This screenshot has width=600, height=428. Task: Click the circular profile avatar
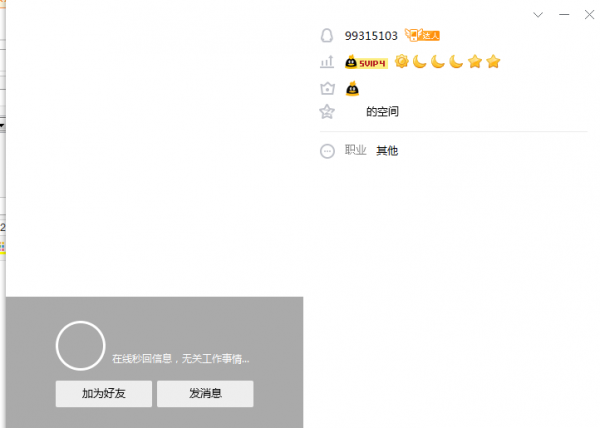pos(80,346)
